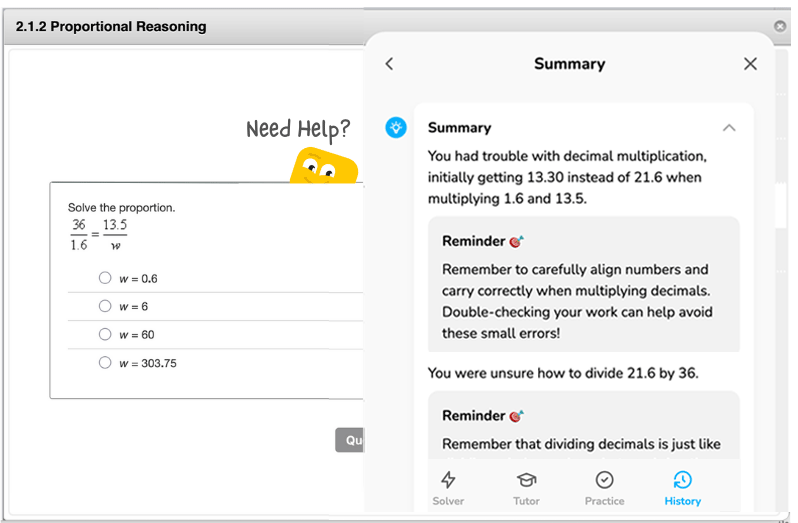Image resolution: width=798 pixels, height=523 pixels.
Task: Choose the w = 60 option
Action: (x=105, y=334)
